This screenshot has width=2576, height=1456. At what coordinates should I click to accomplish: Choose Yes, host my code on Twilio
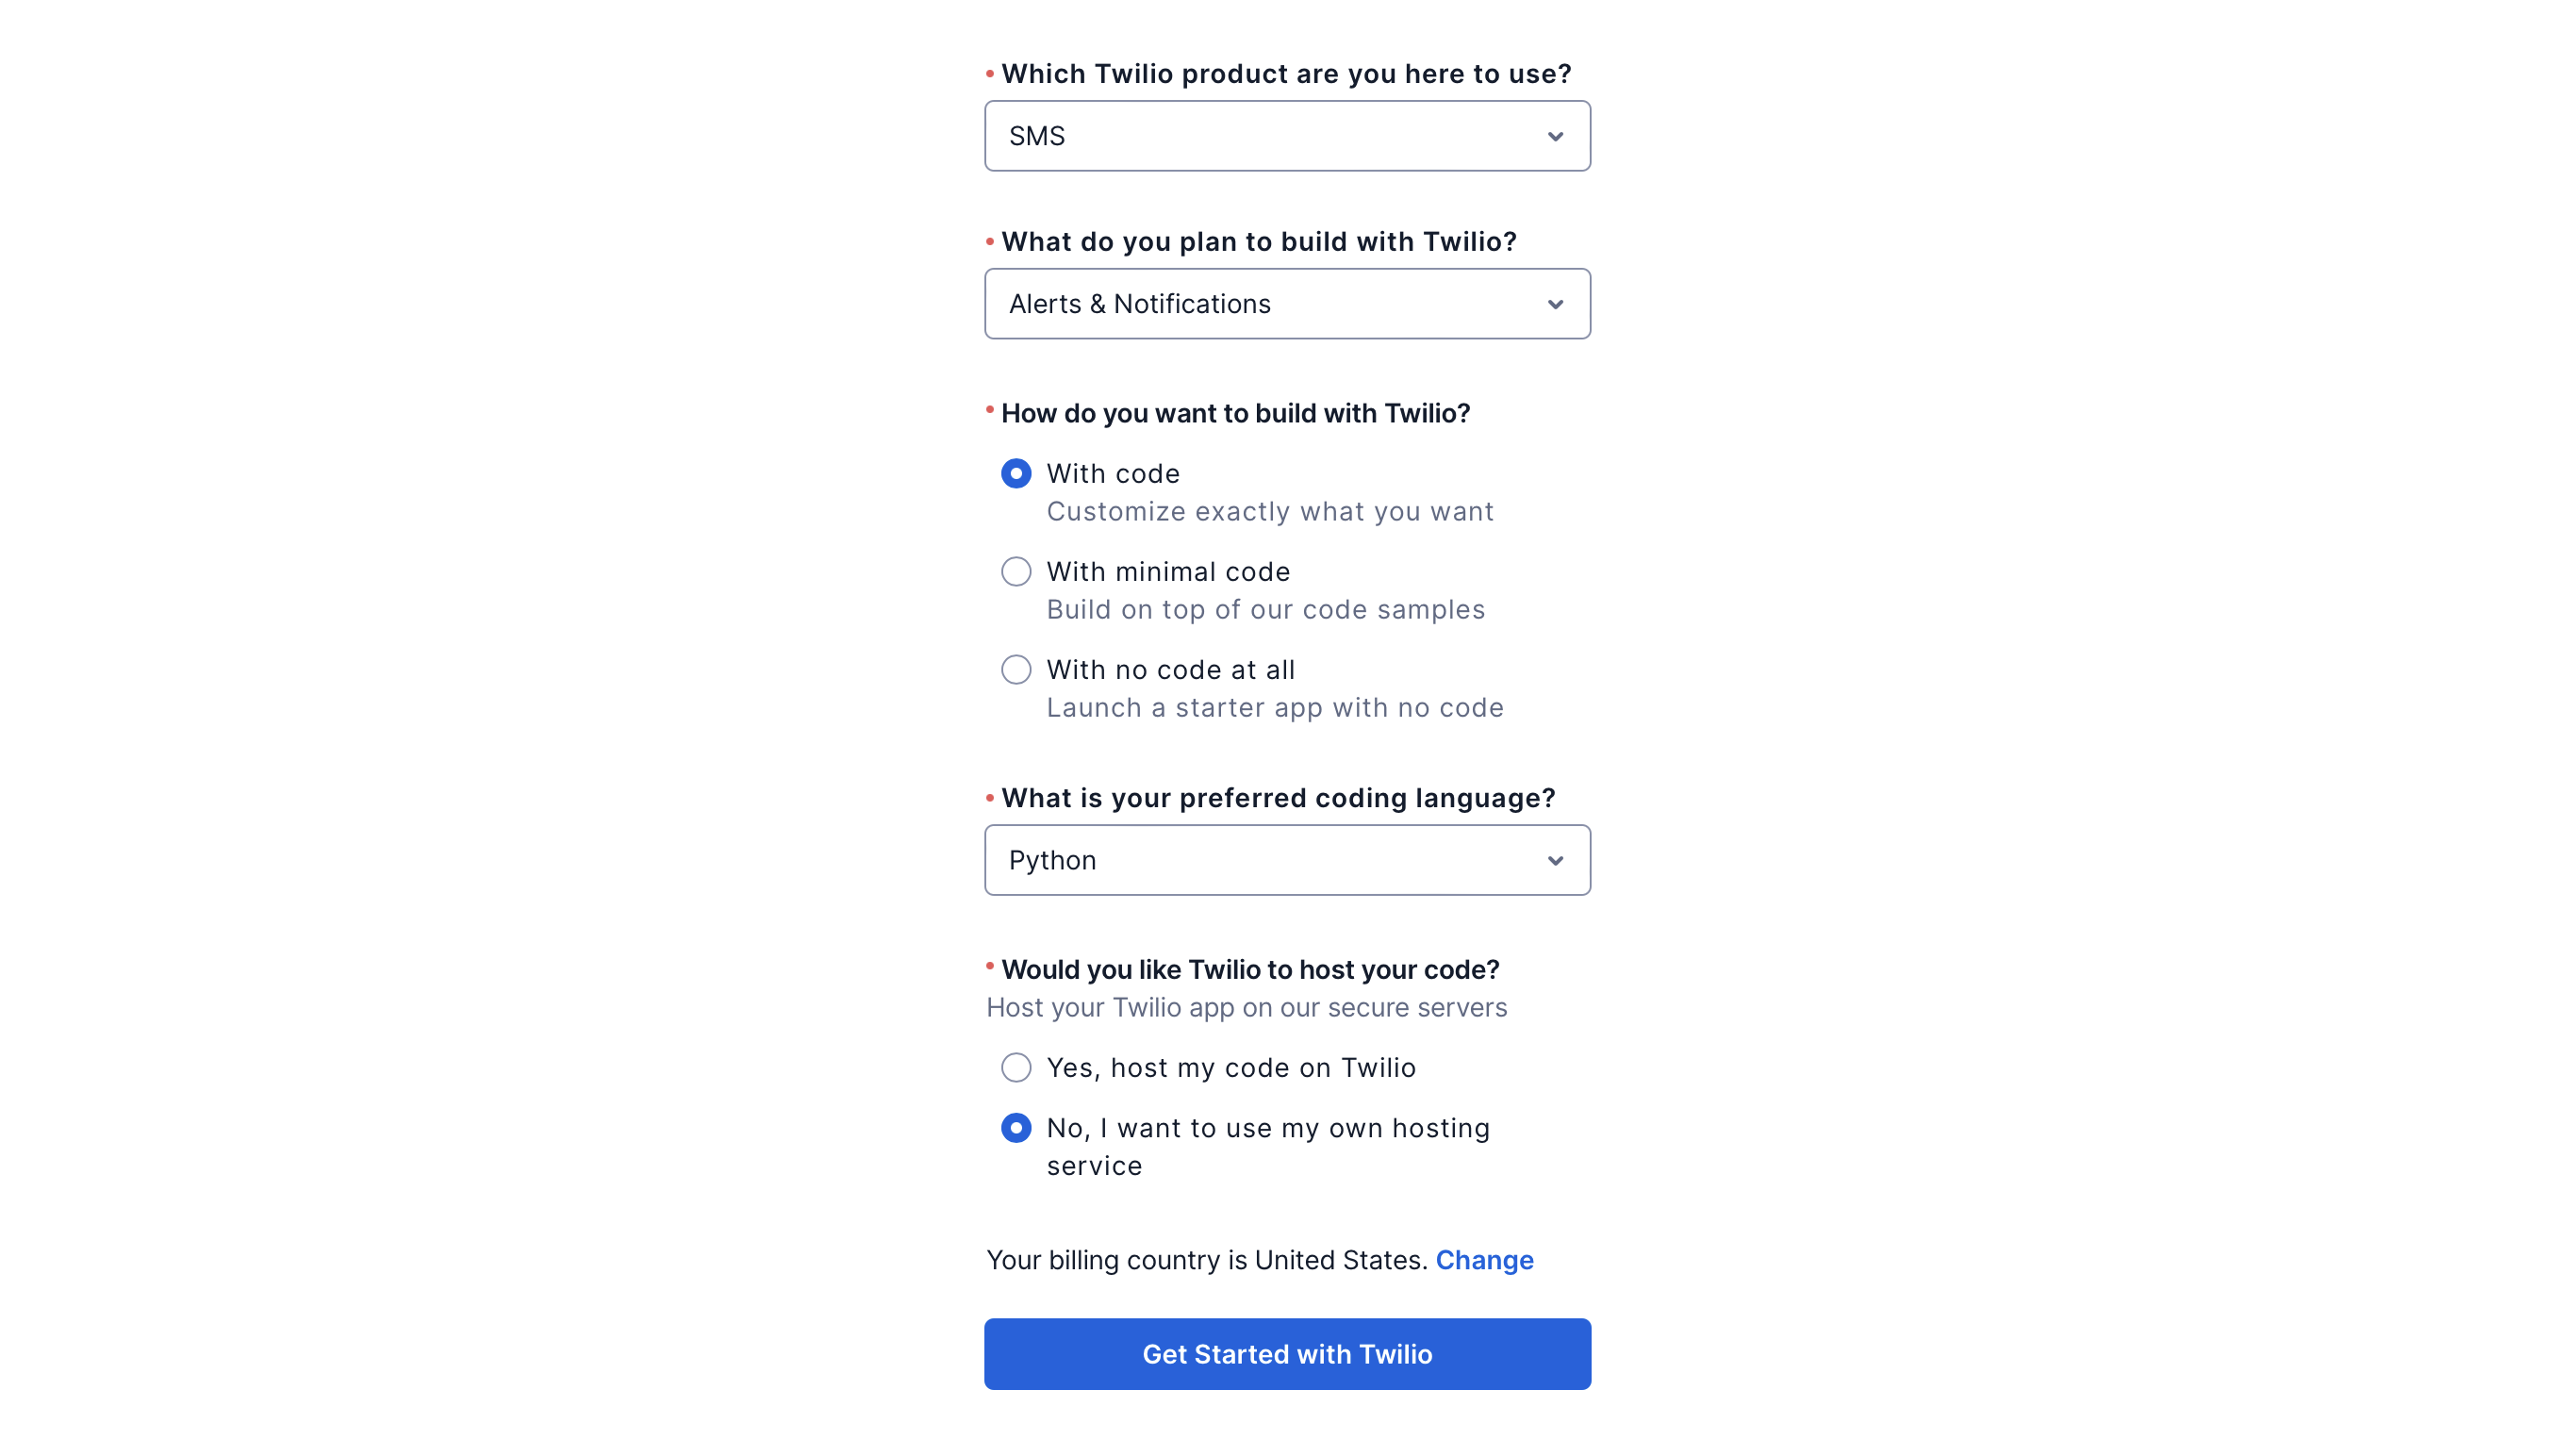pos(1016,1067)
